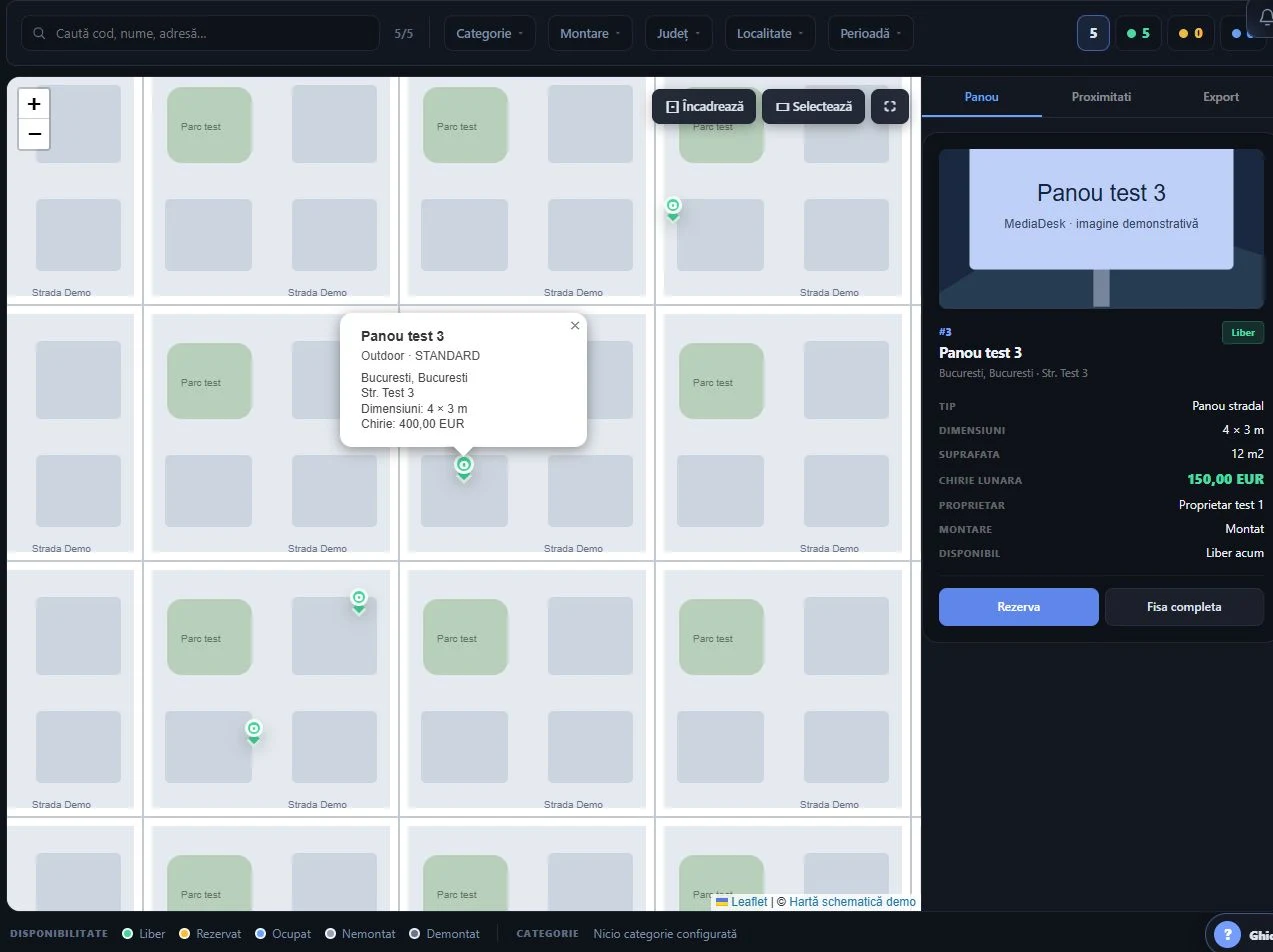
Task: Focus the search field for code, name, address
Action: (x=200, y=33)
